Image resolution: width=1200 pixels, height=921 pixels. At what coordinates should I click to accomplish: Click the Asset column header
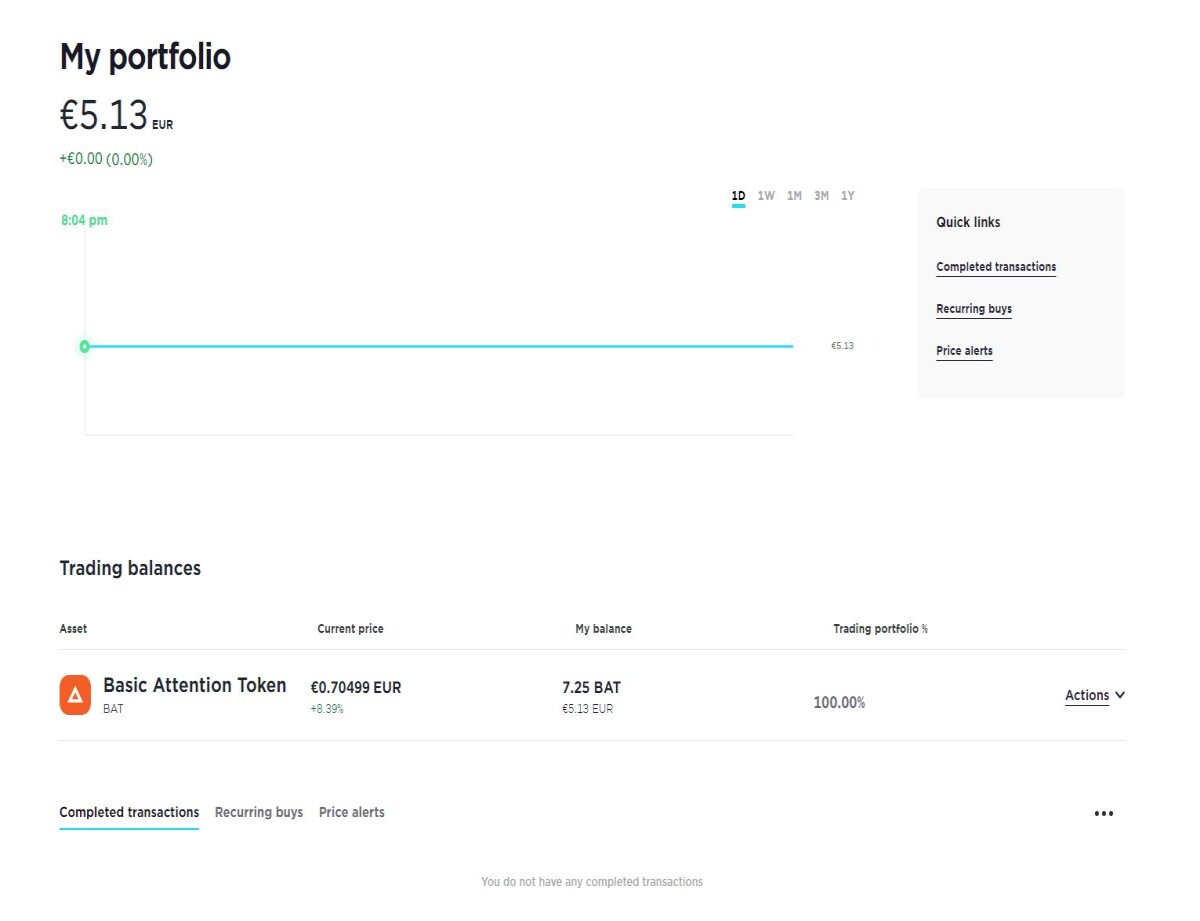point(73,629)
